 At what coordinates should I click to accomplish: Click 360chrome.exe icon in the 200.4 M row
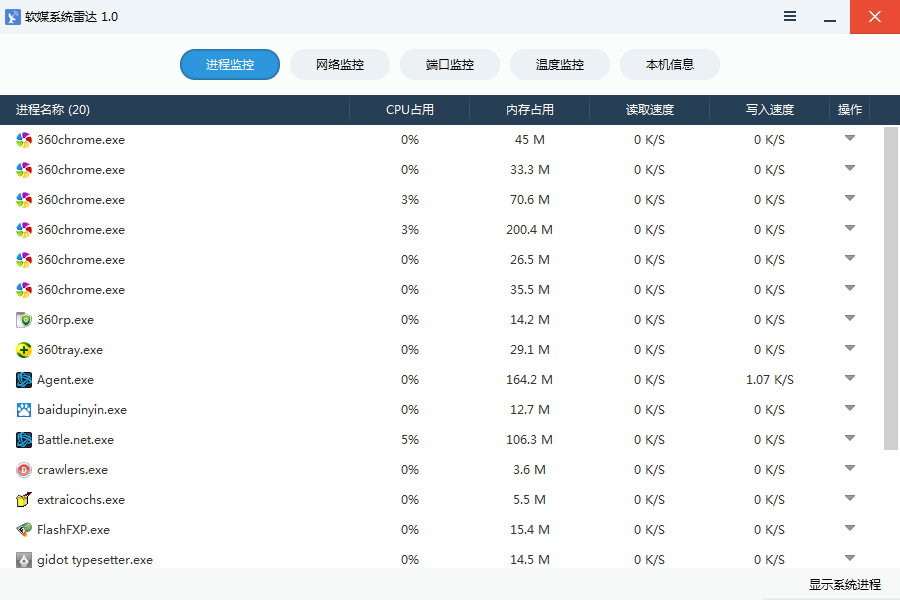(24, 230)
